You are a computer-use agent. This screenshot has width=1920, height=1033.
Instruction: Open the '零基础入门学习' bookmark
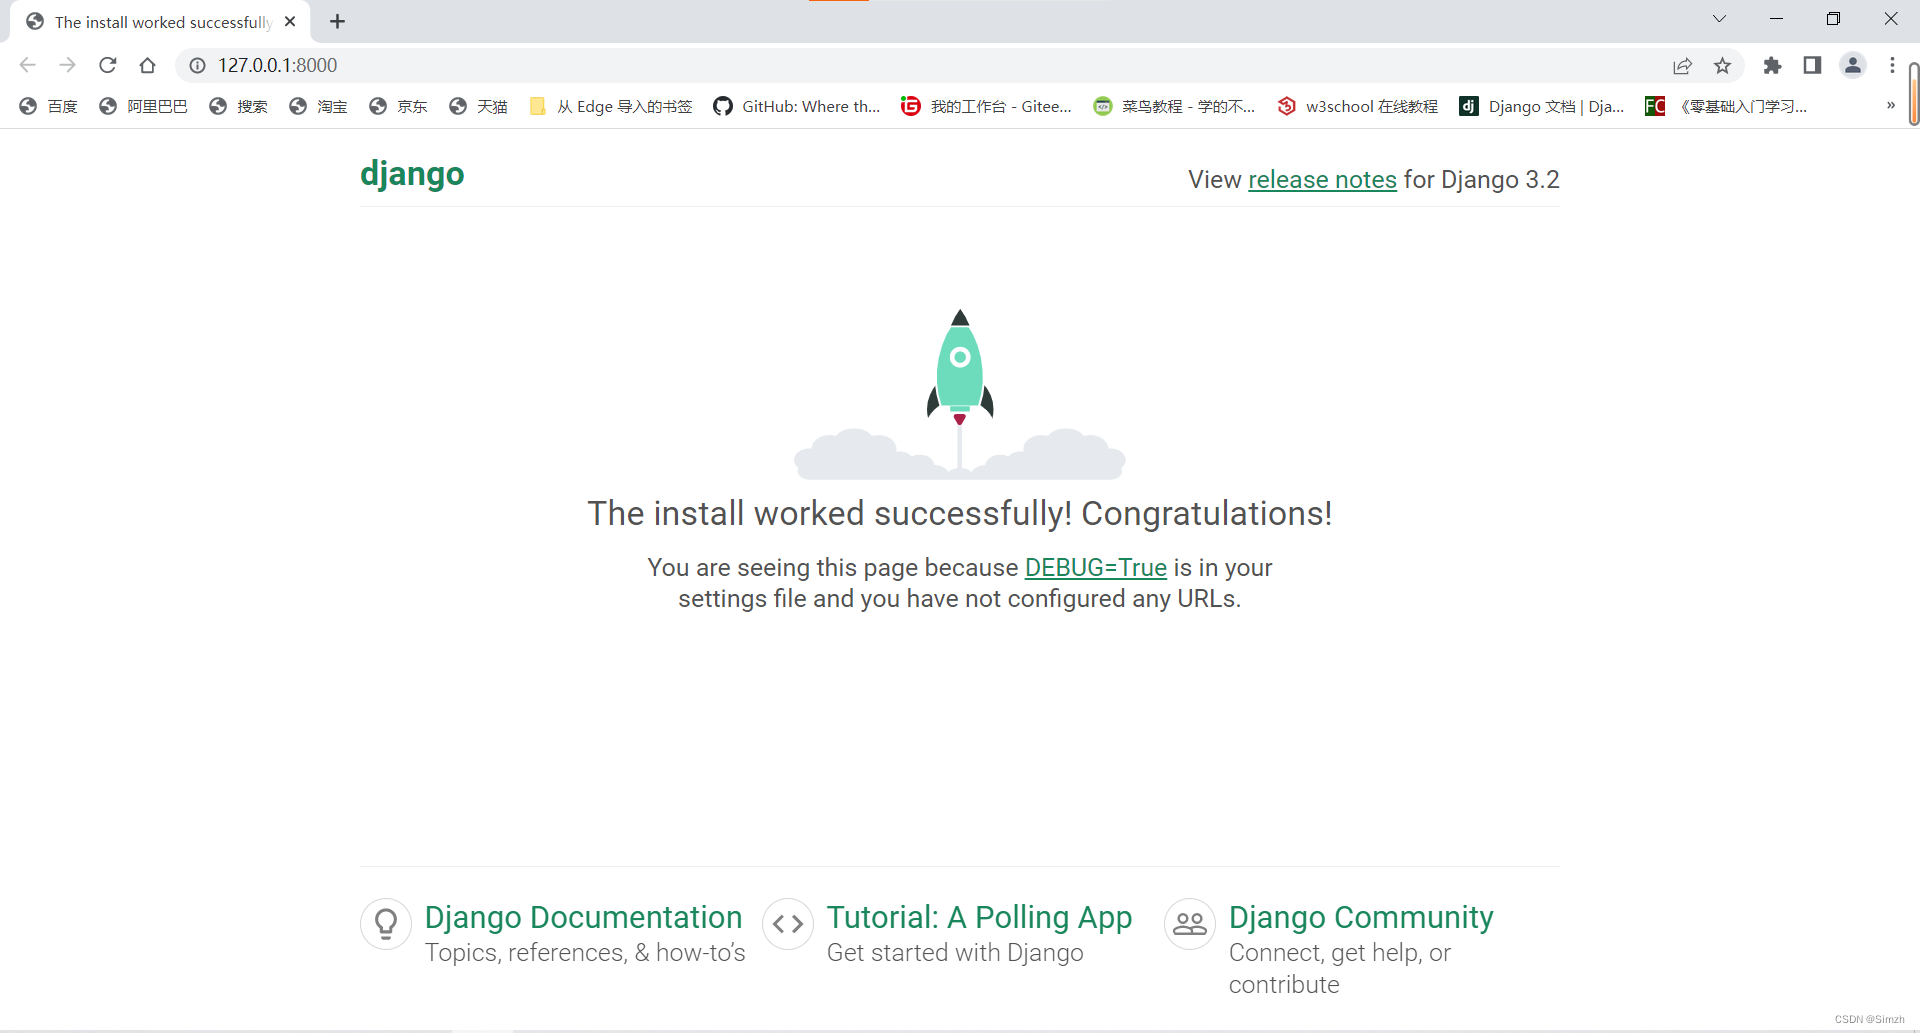(1726, 106)
